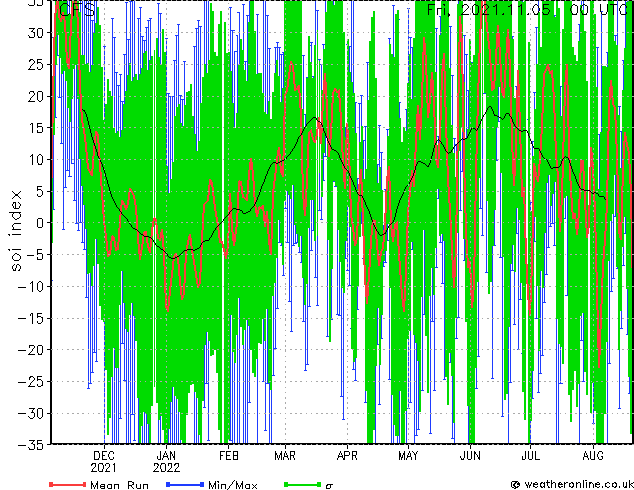Click the '-30' y-axis tick value
This screenshot has width=634, height=490.
pyautogui.click(x=31, y=413)
